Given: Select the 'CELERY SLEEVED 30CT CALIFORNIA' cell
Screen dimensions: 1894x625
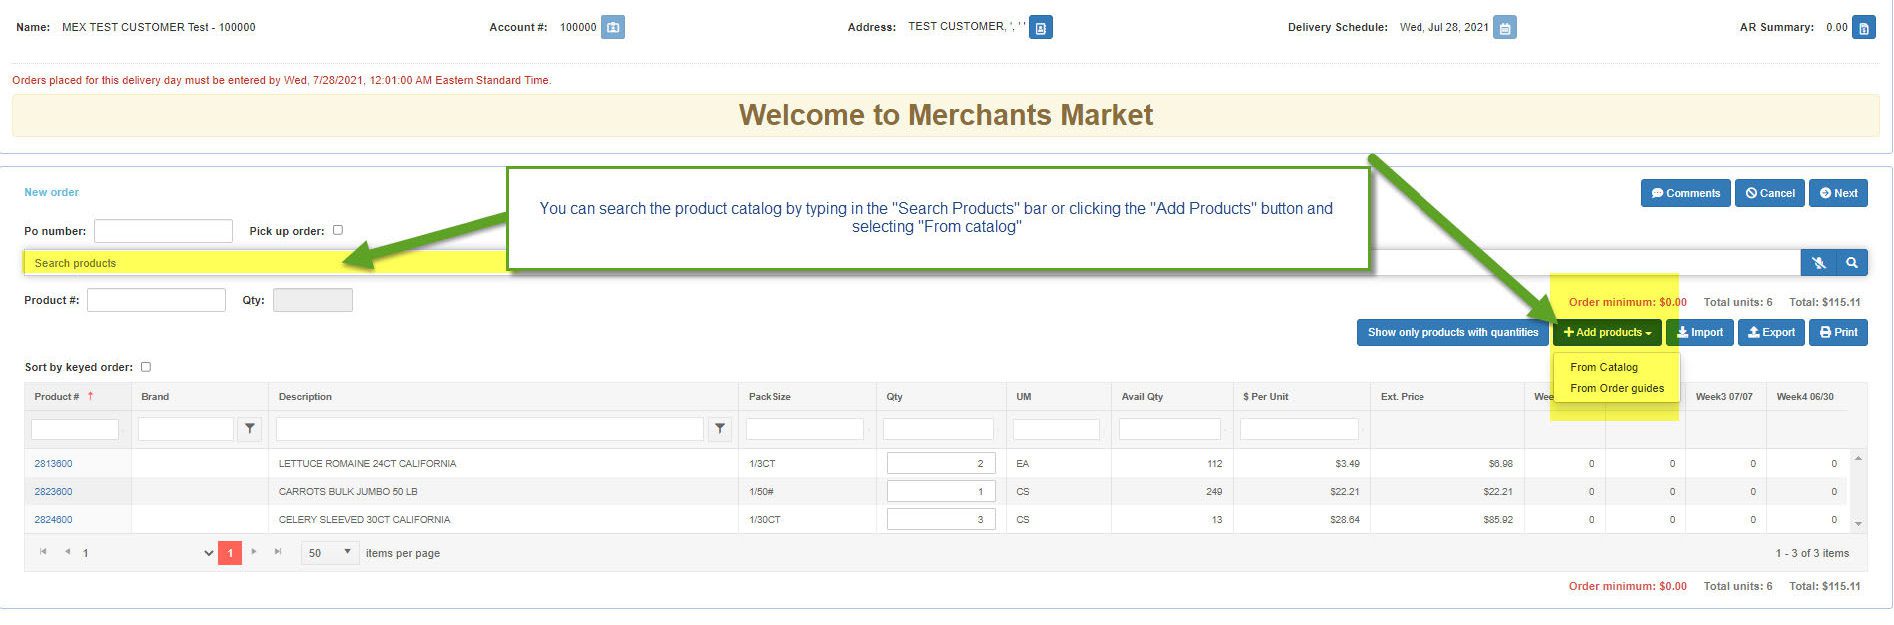Looking at the screenshot, I should pyautogui.click(x=503, y=520).
